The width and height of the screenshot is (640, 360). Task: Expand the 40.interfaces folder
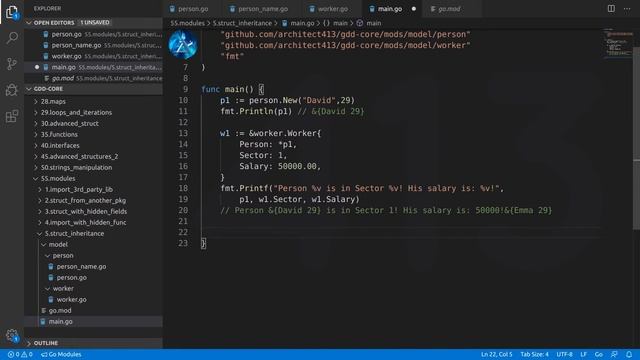point(93,145)
